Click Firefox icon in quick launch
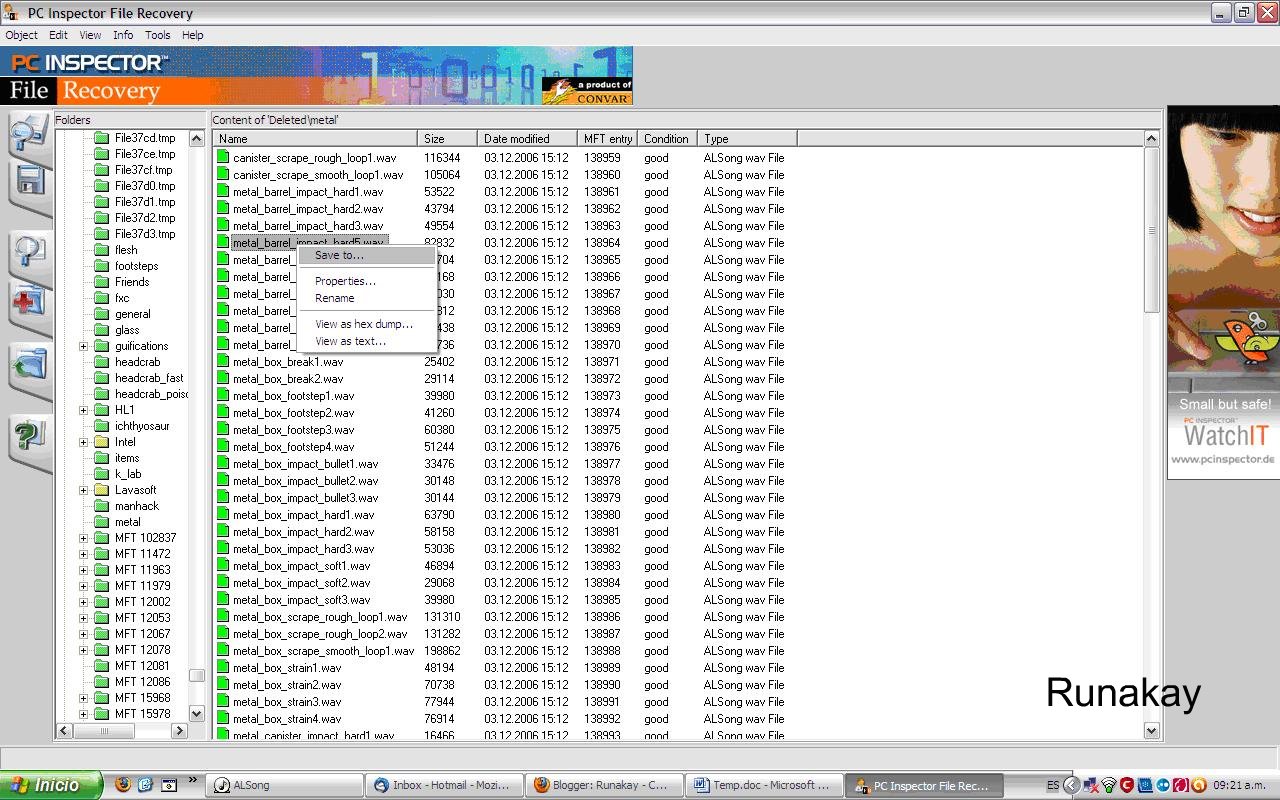The image size is (1280, 800). (x=123, y=785)
